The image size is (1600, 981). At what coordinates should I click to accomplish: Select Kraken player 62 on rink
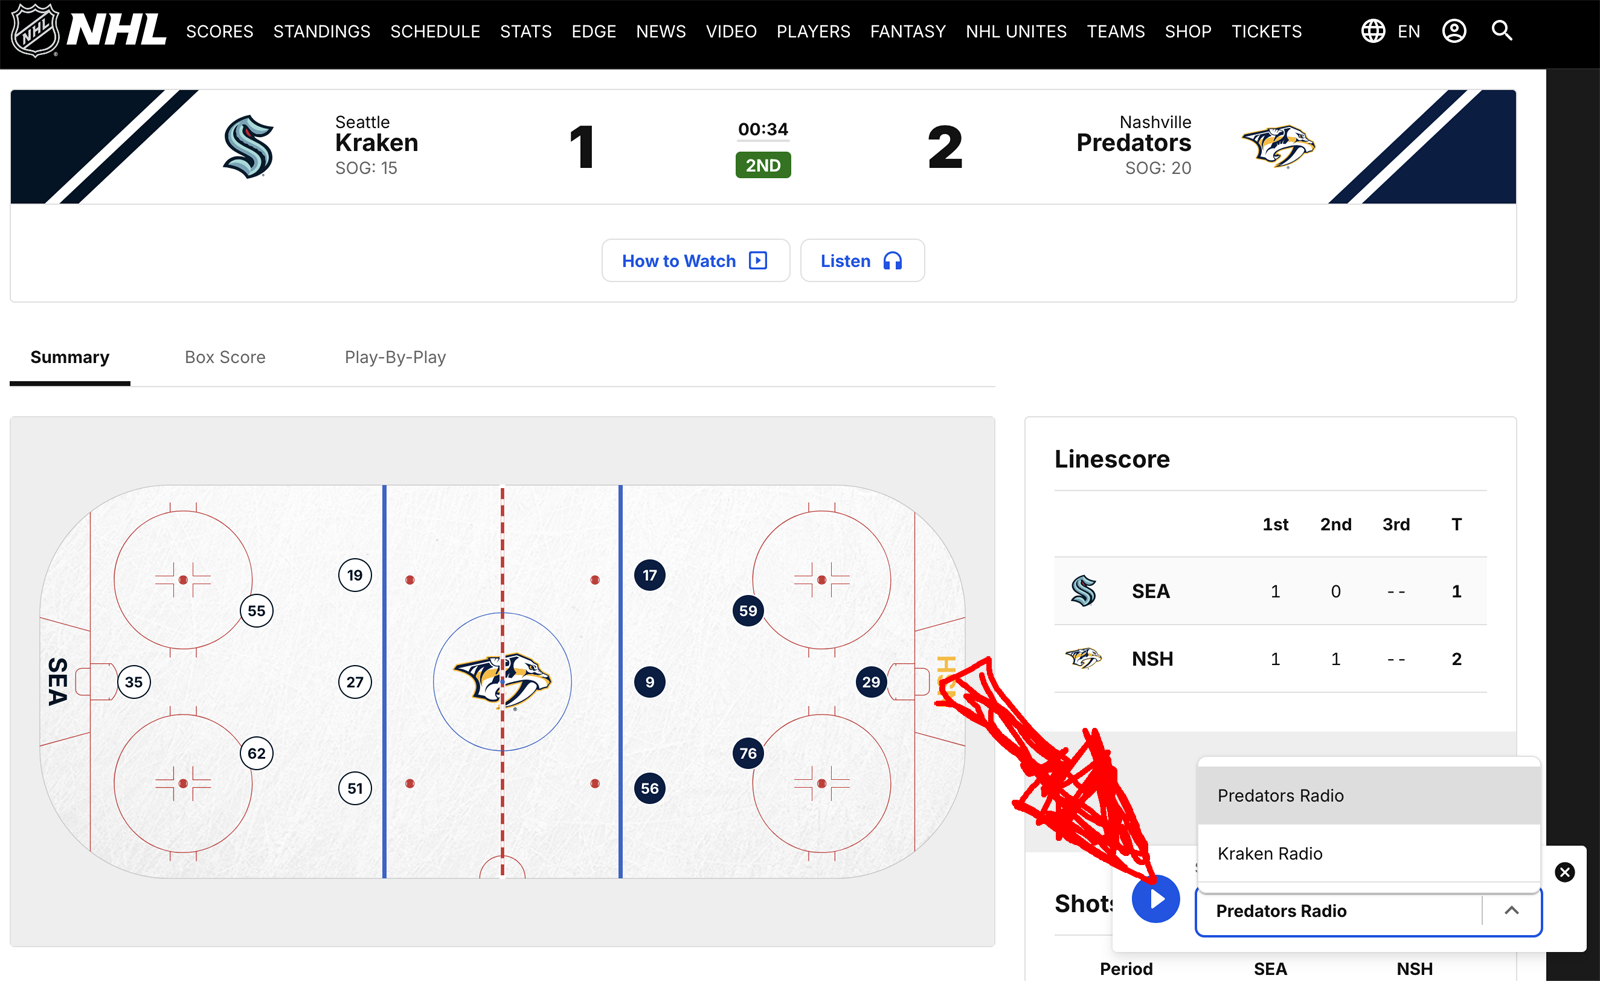point(257,753)
